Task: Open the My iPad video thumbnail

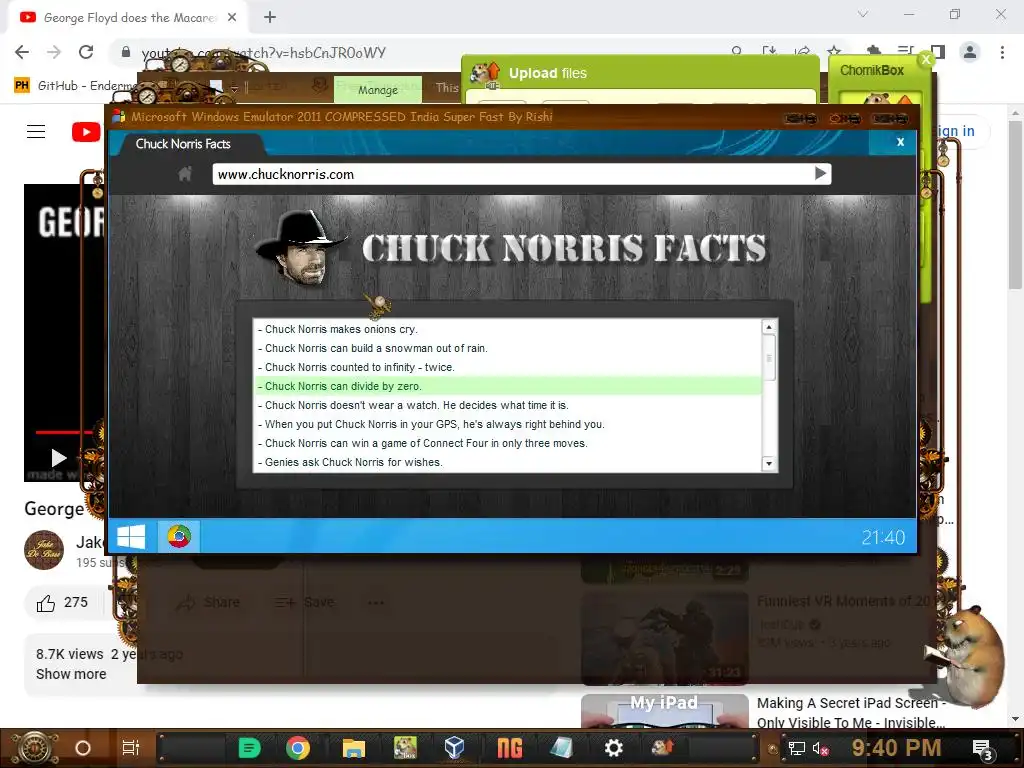Action: click(664, 711)
